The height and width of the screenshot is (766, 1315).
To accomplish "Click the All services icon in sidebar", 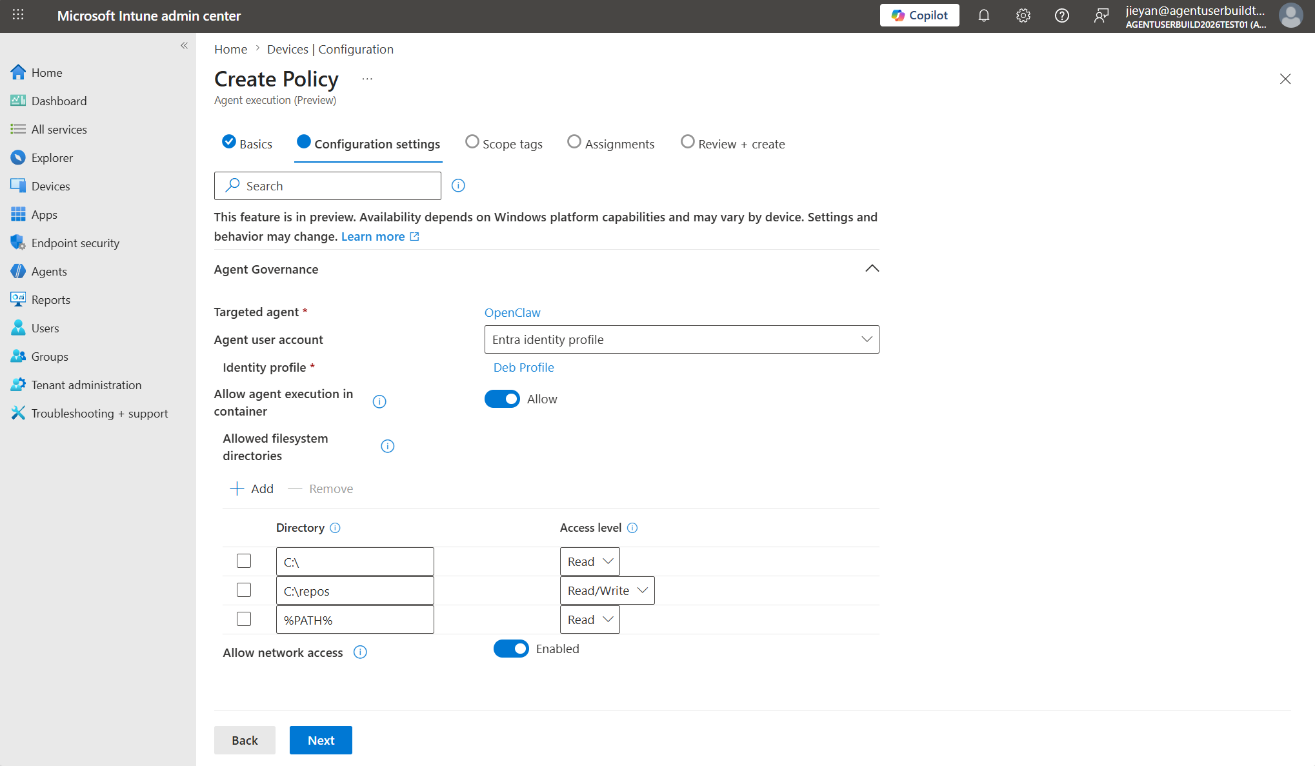I will [x=18, y=129].
